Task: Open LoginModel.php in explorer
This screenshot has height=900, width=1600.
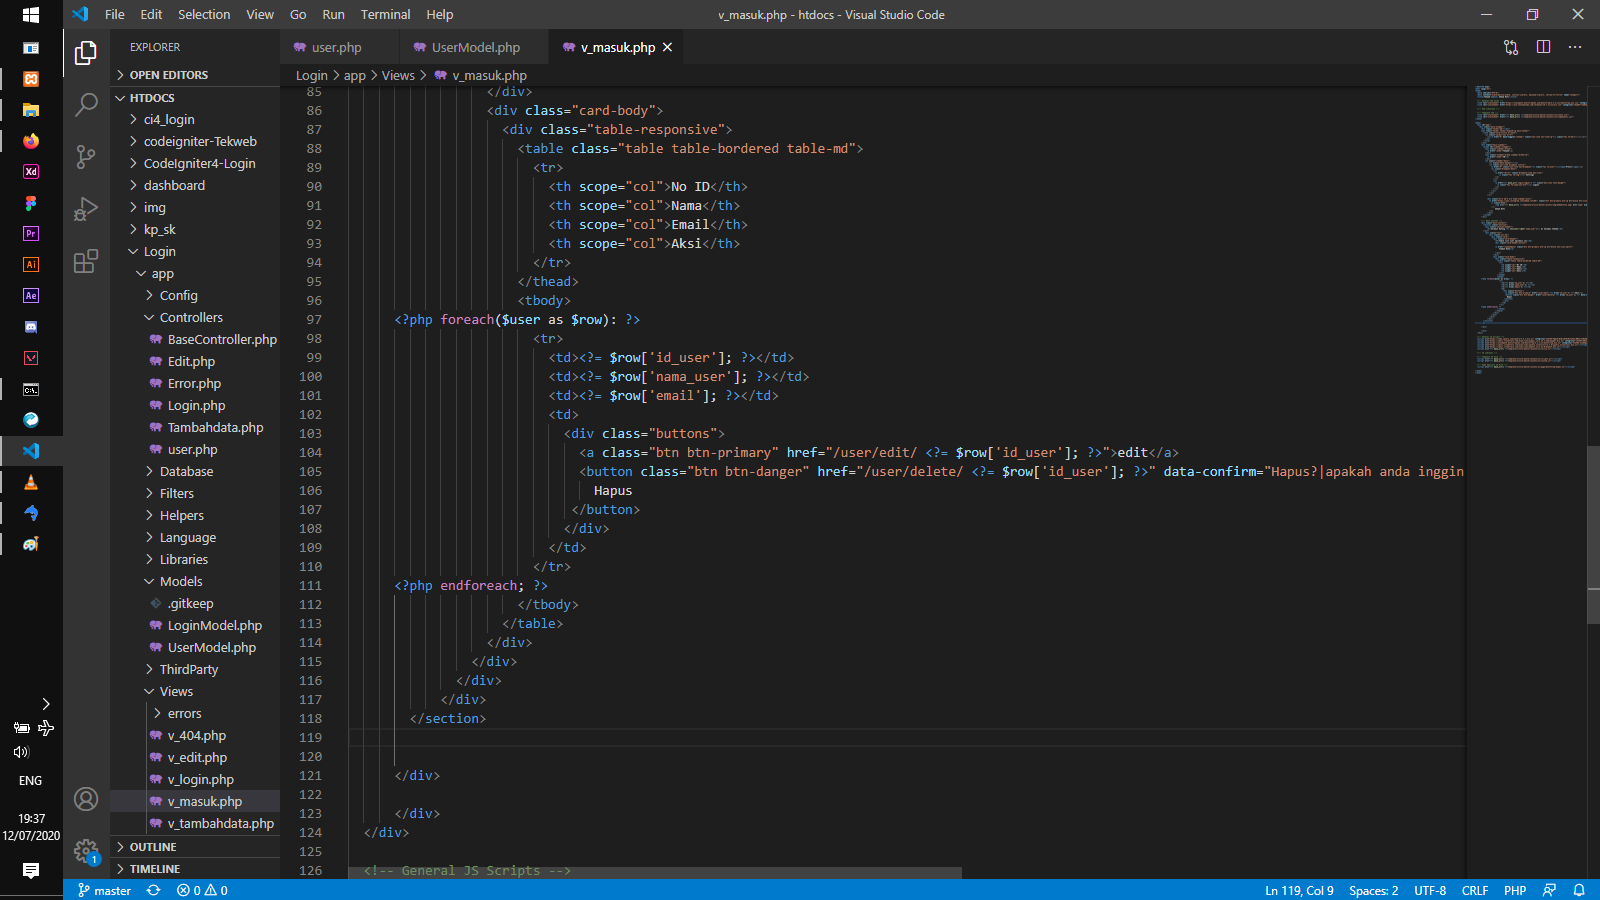Action: (195, 625)
